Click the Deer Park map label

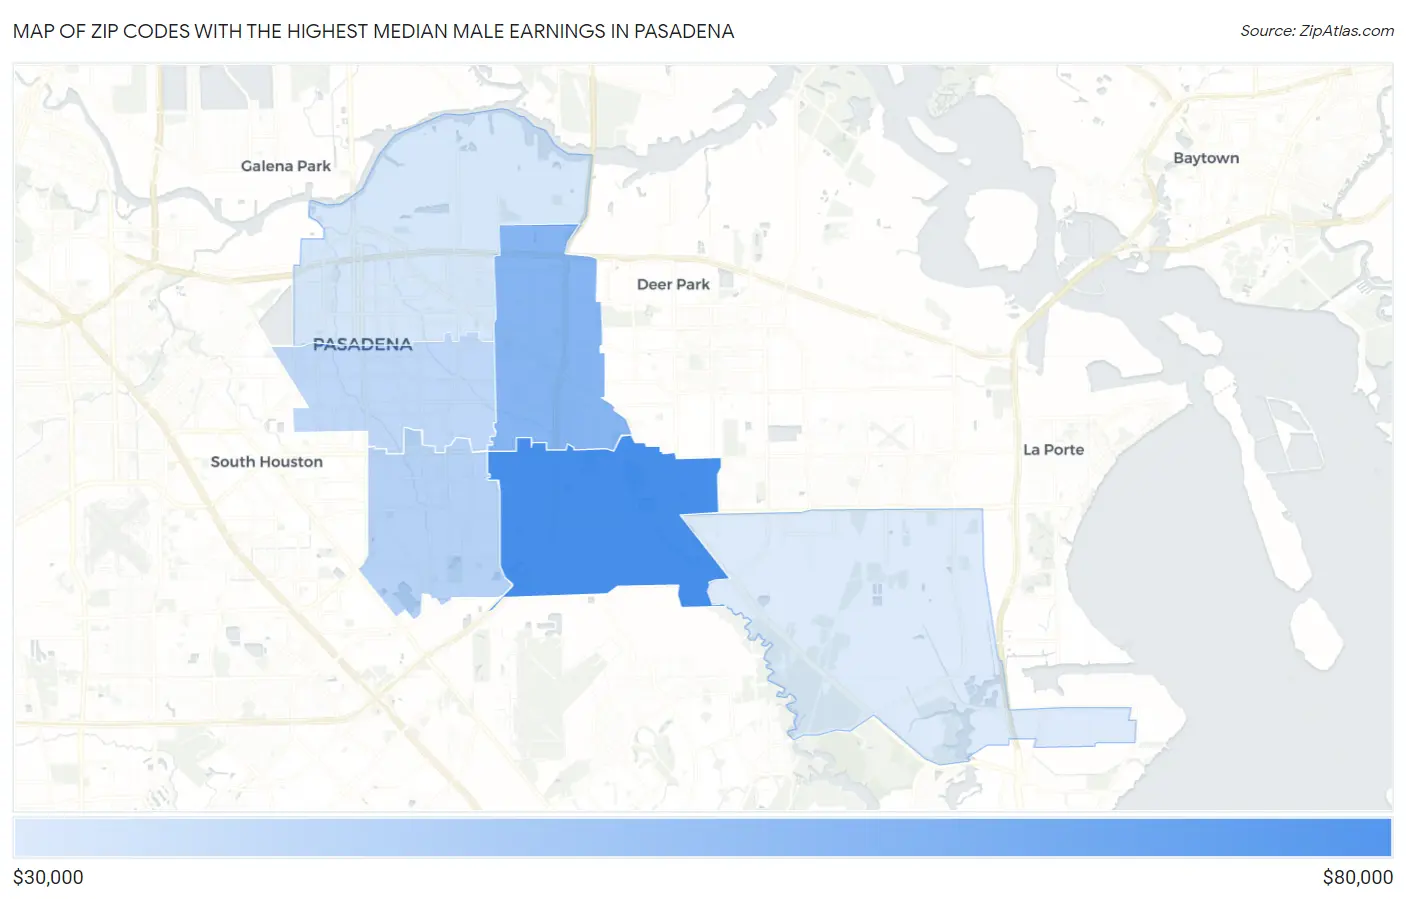coord(673,284)
